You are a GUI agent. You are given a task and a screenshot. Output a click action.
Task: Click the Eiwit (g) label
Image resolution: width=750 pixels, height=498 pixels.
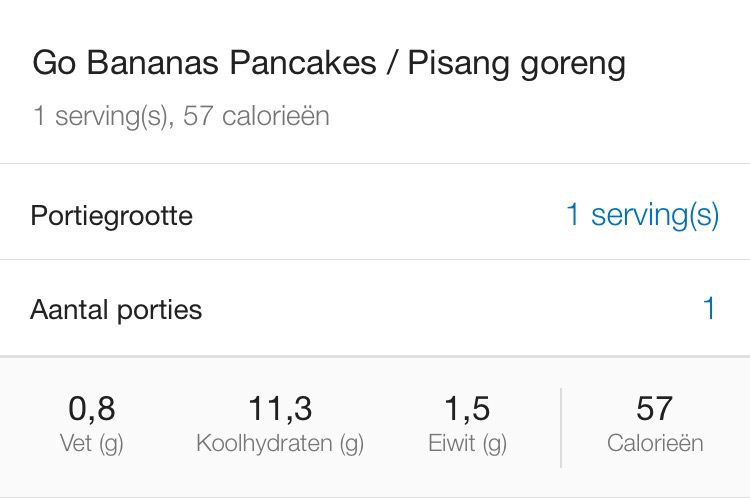(x=467, y=443)
